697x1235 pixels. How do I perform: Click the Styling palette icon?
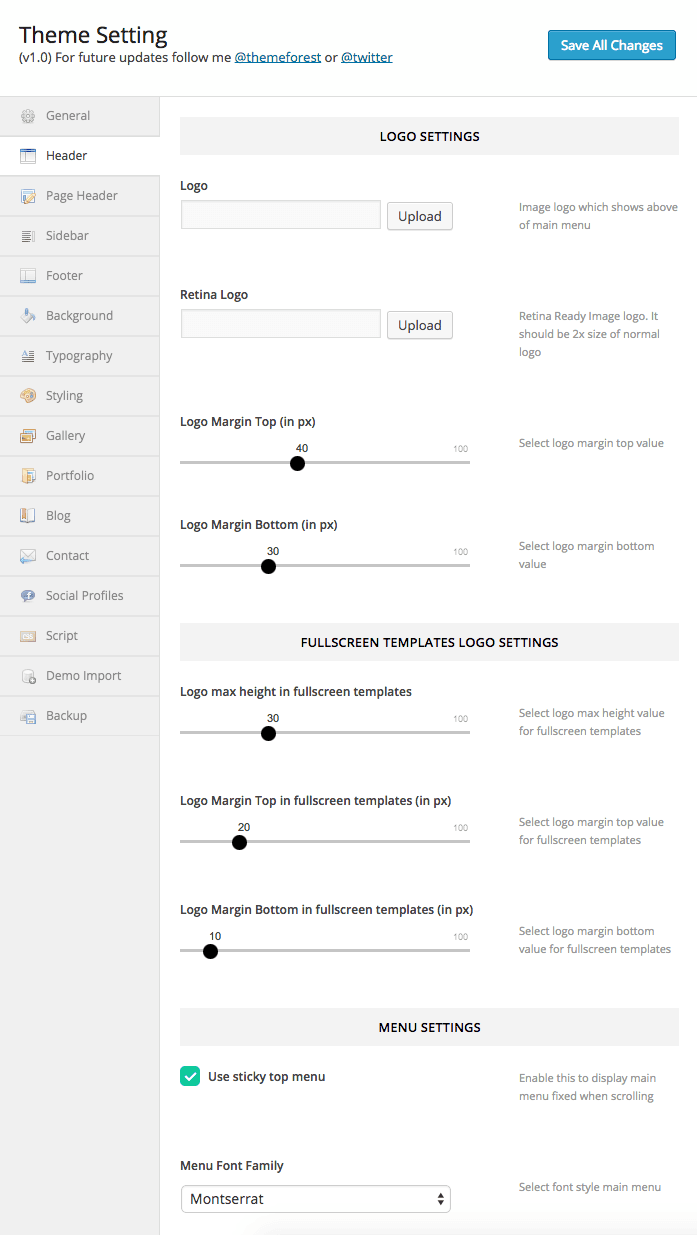(28, 396)
